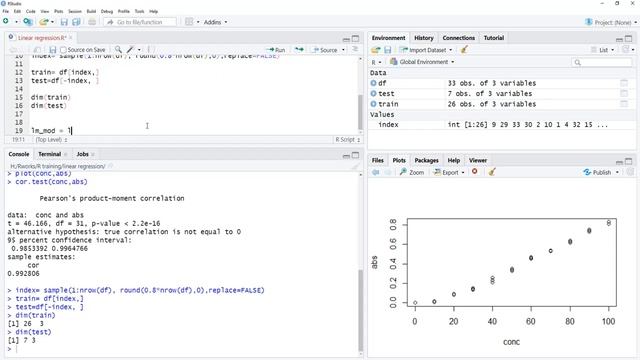This screenshot has width=640, height=360.
Task: Clear Environment objects with broom
Action: tap(464, 50)
